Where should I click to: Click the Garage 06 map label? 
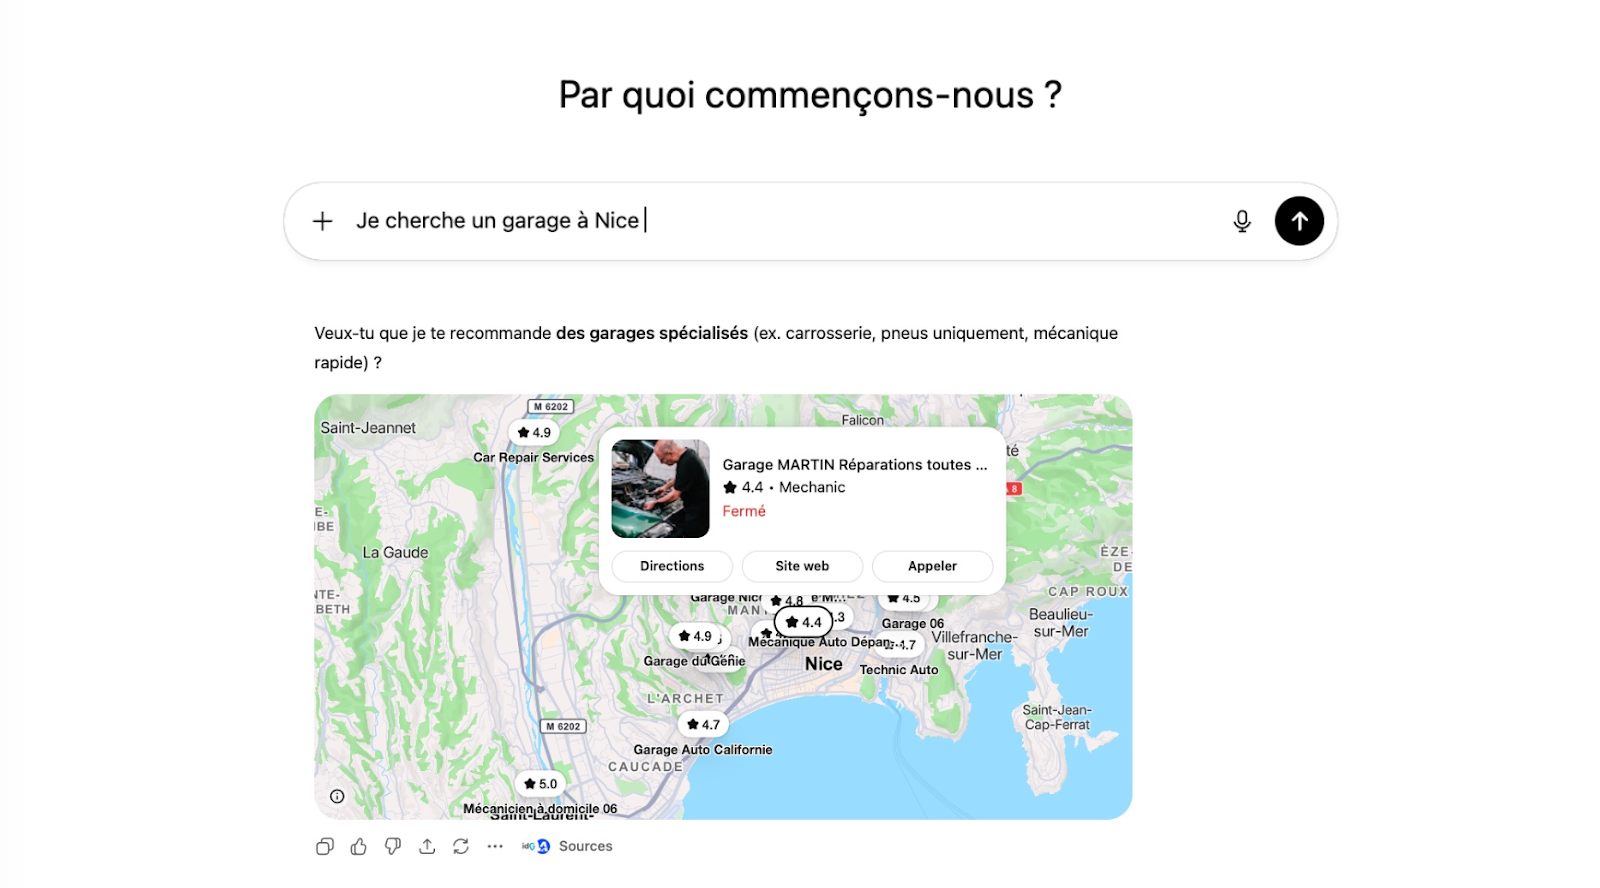(x=913, y=623)
